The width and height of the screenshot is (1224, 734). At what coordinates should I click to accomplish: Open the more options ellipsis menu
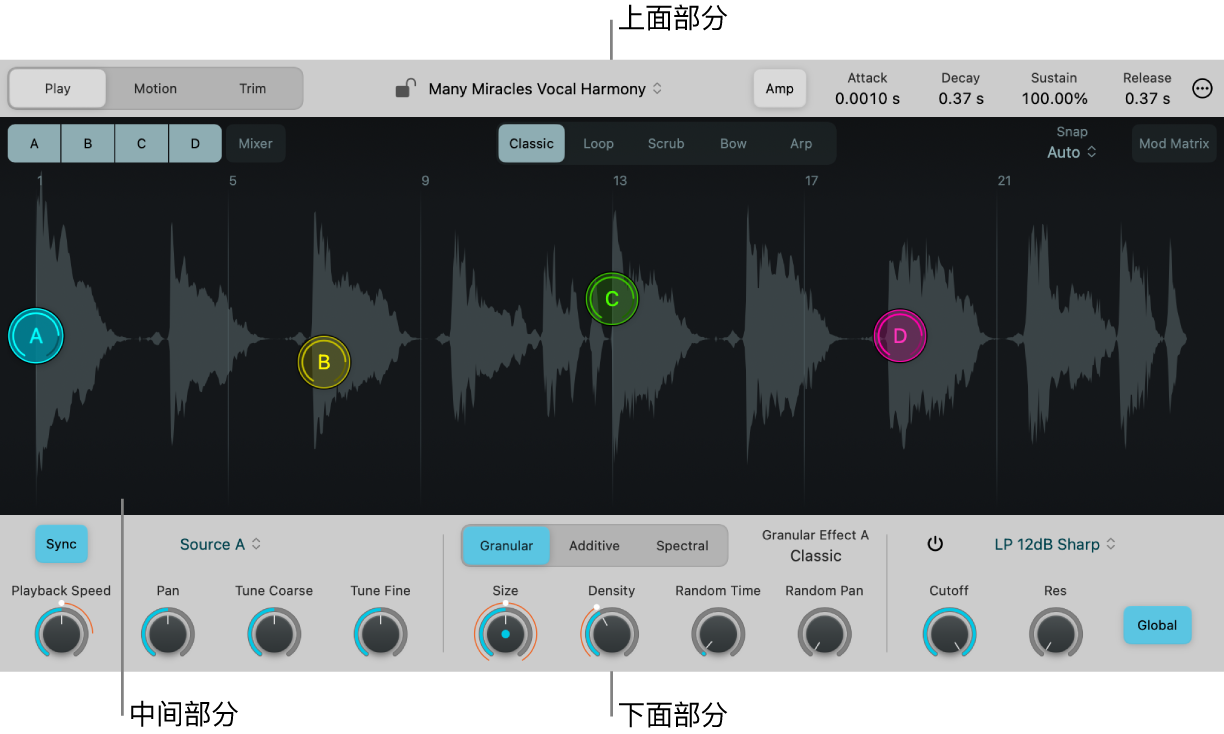pyautogui.click(x=1203, y=88)
